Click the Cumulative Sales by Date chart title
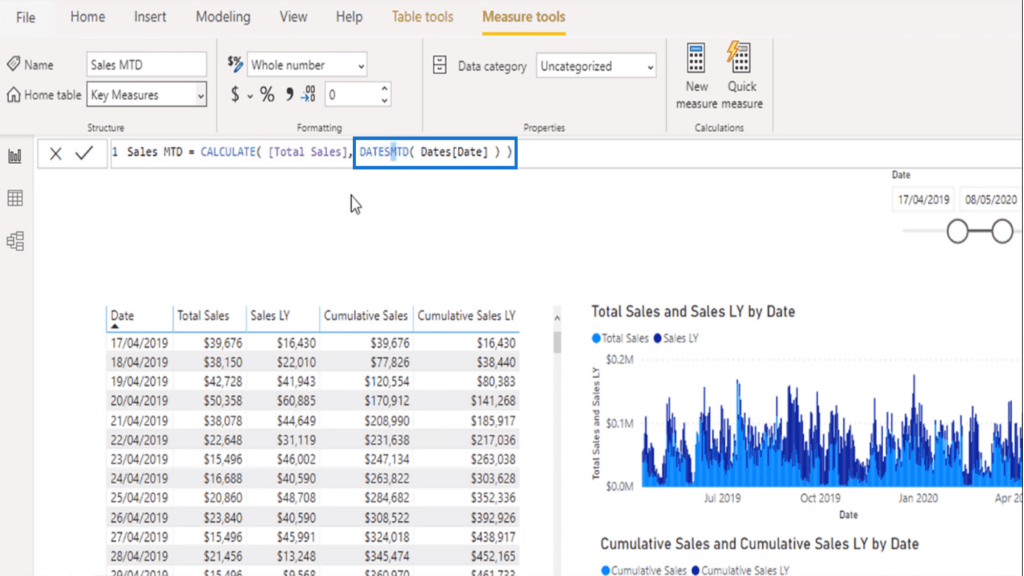This screenshot has height=576, width=1024. point(760,544)
